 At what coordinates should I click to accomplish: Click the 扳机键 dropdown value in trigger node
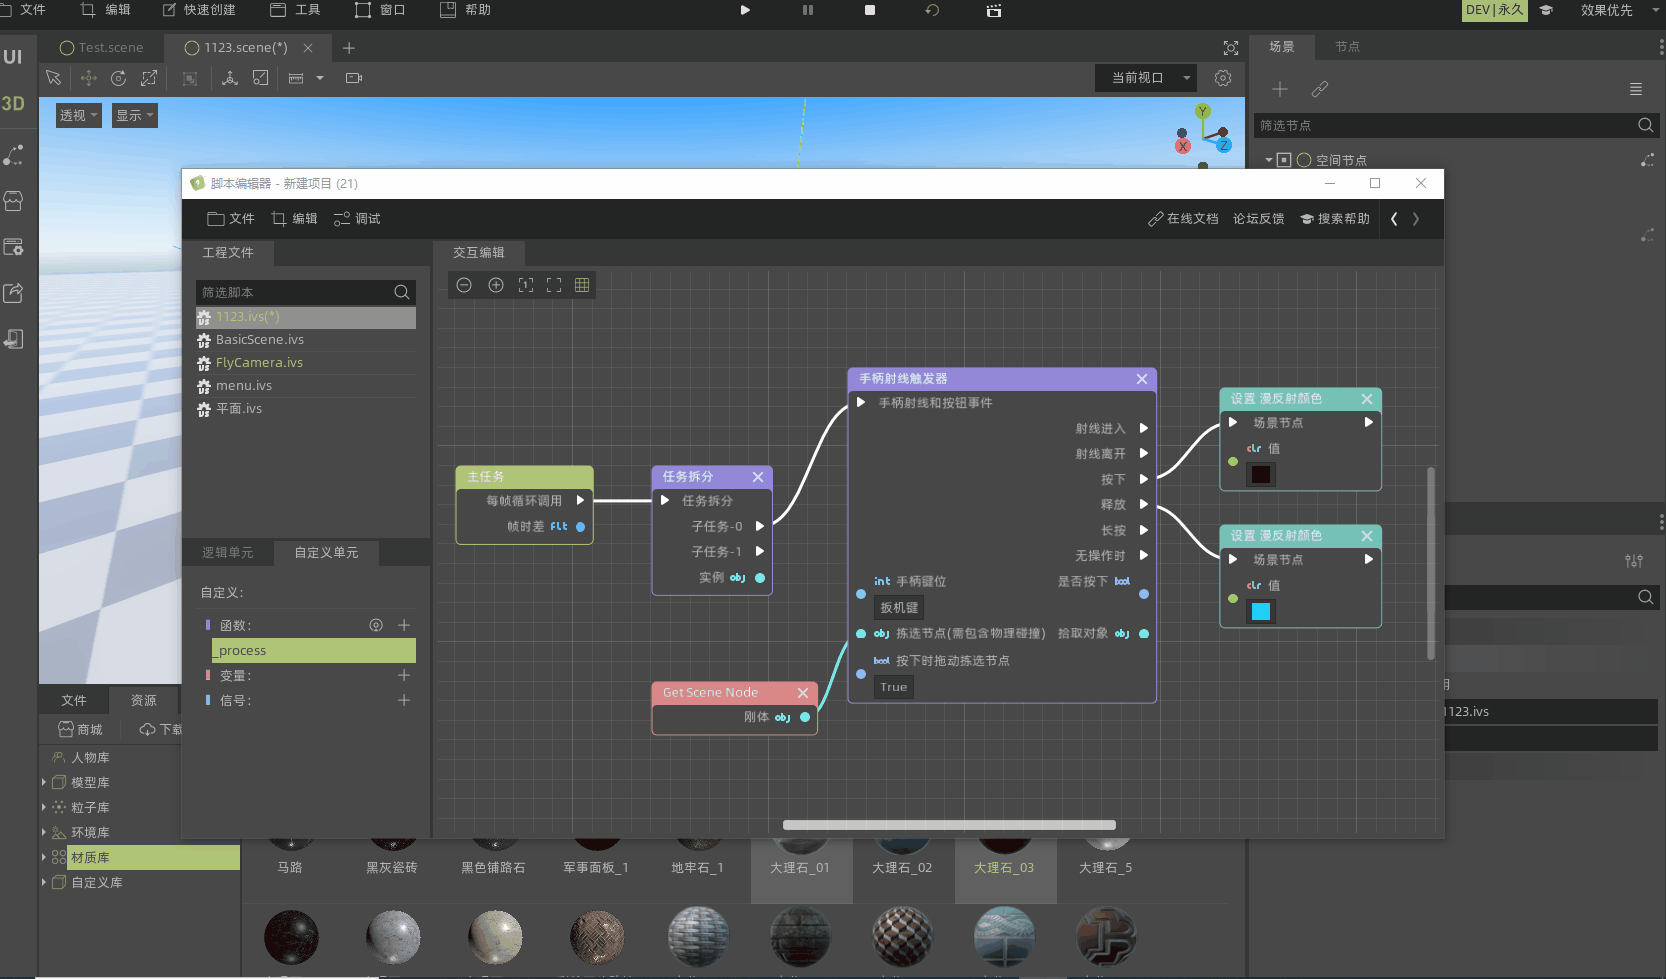(899, 608)
